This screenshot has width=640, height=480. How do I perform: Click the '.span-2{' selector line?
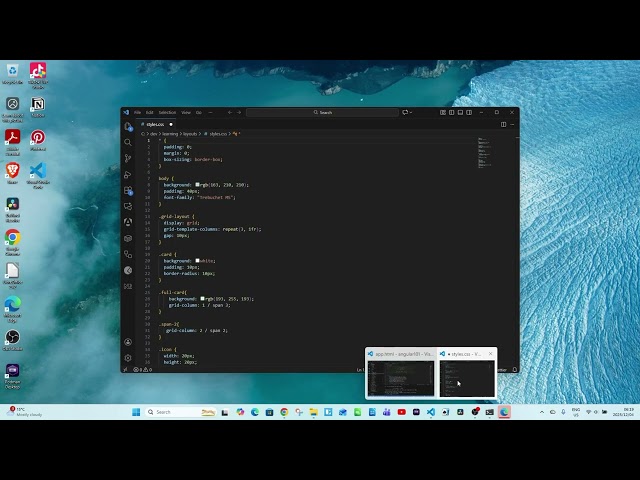tap(169, 324)
